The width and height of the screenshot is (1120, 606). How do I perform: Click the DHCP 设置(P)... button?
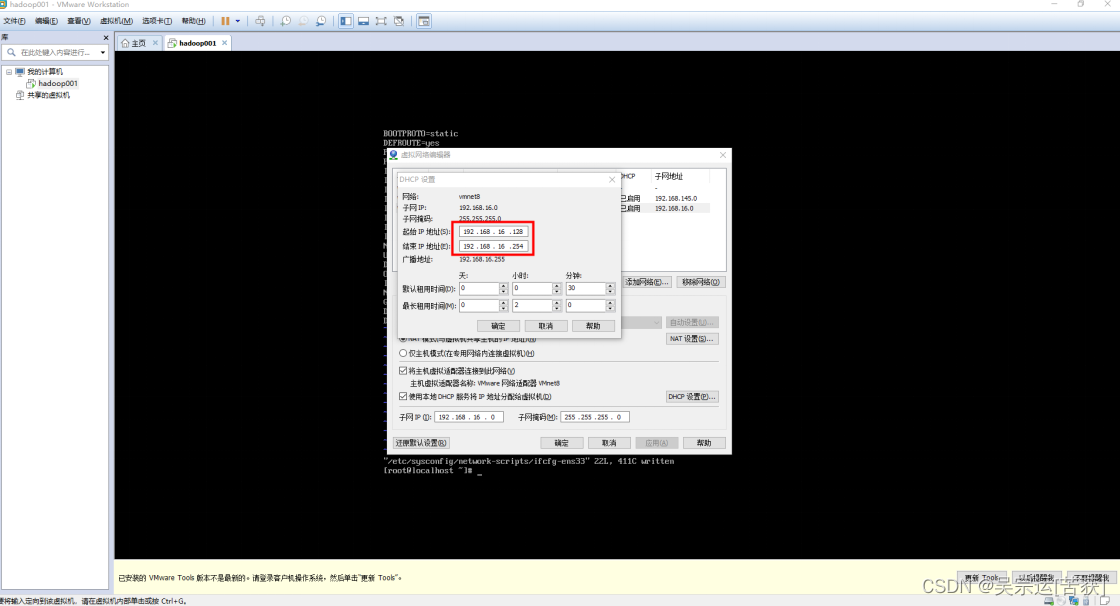[x=691, y=397]
